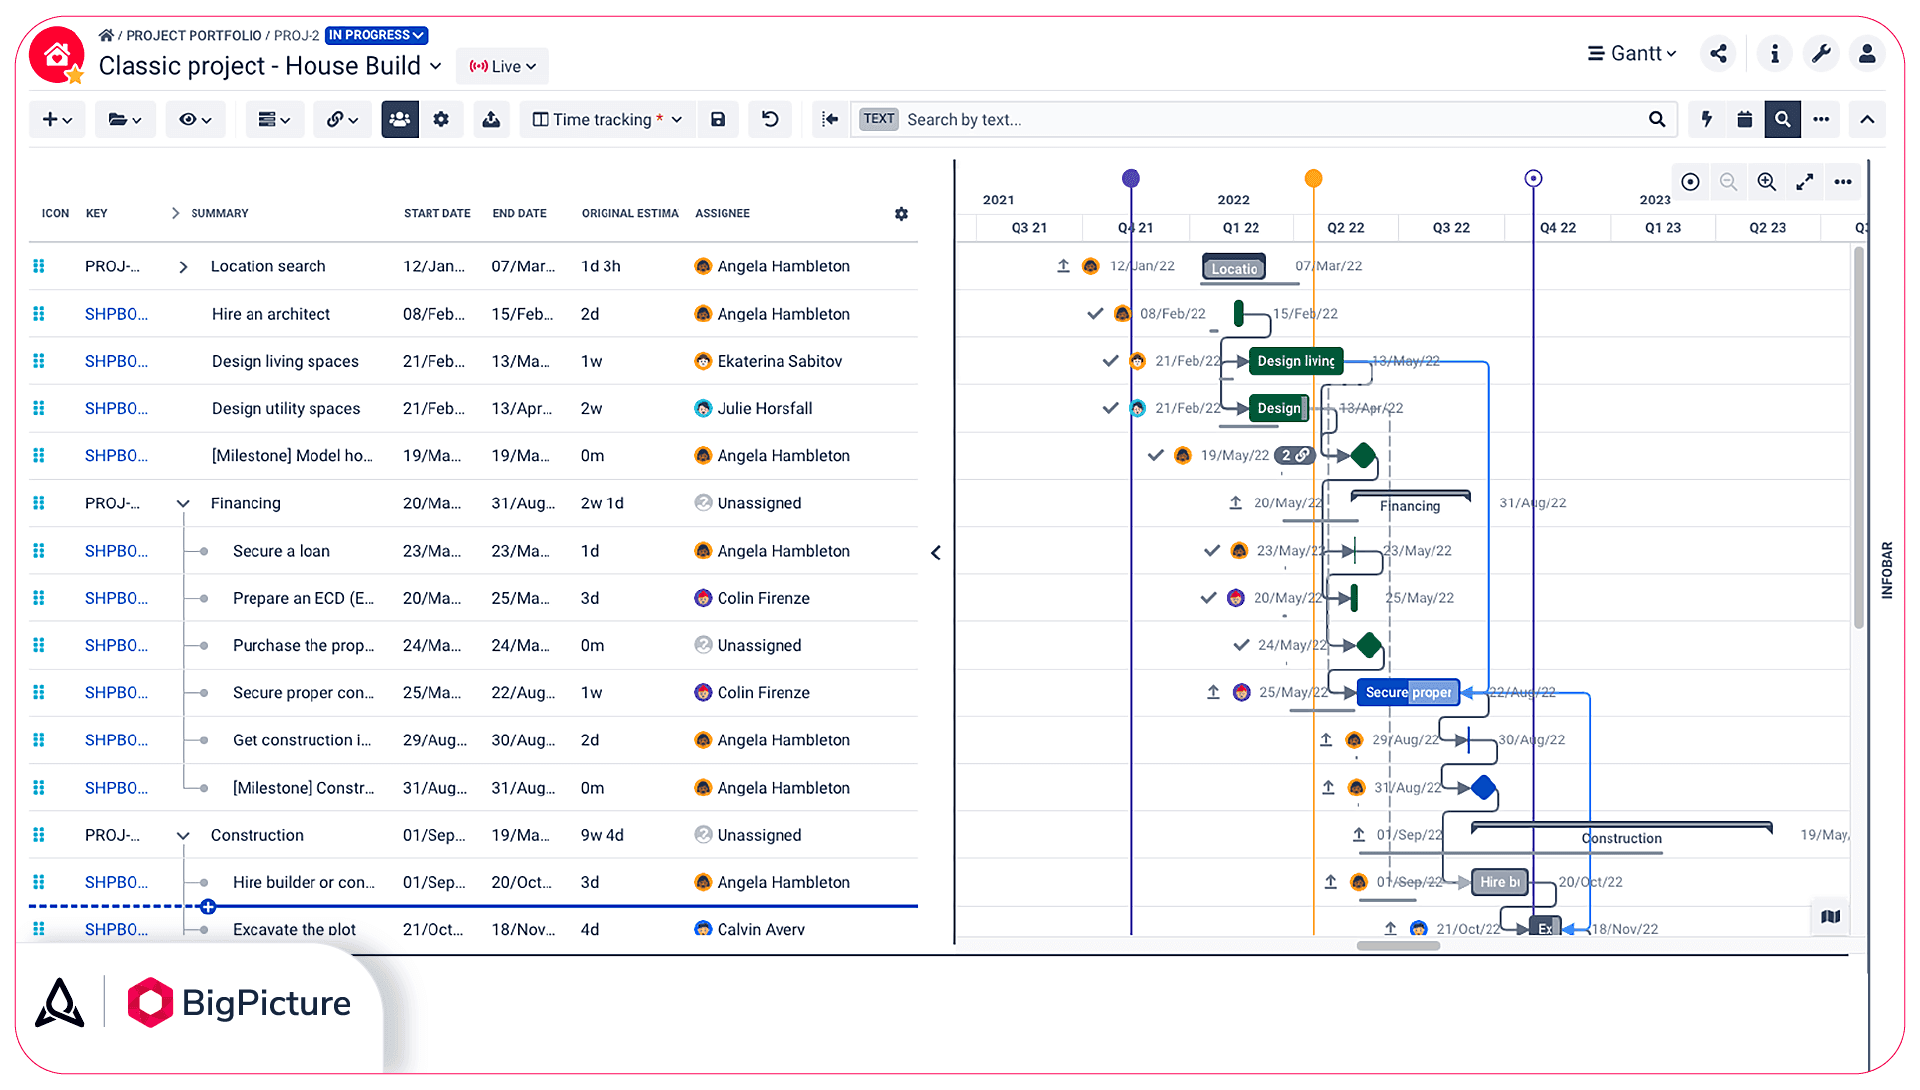Open the calendar icon in search toolbar

click(x=1745, y=119)
